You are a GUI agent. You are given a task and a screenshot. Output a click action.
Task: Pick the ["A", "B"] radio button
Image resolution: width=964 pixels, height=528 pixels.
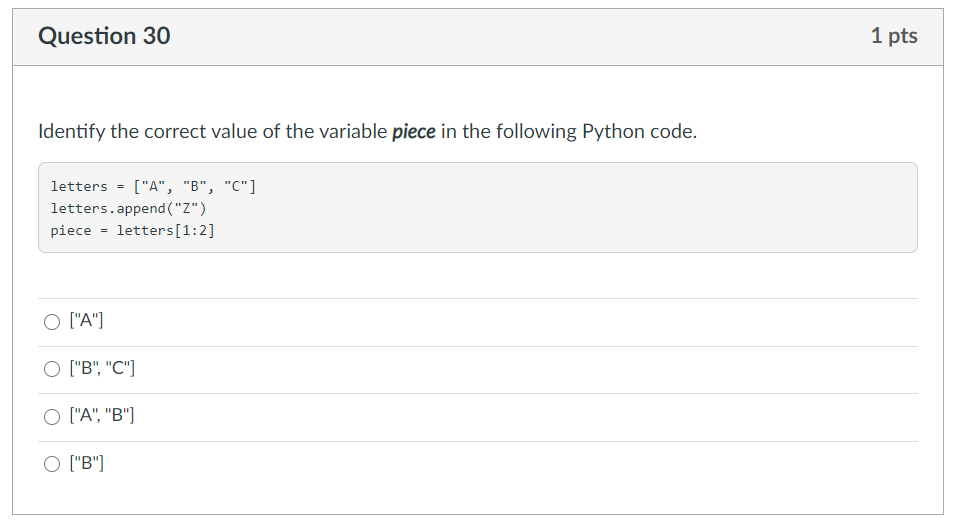click(x=52, y=416)
